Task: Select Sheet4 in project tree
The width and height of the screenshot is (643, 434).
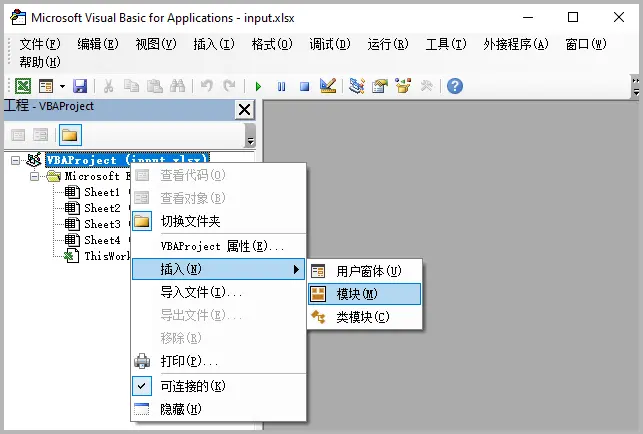Action: pyautogui.click(x=102, y=240)
